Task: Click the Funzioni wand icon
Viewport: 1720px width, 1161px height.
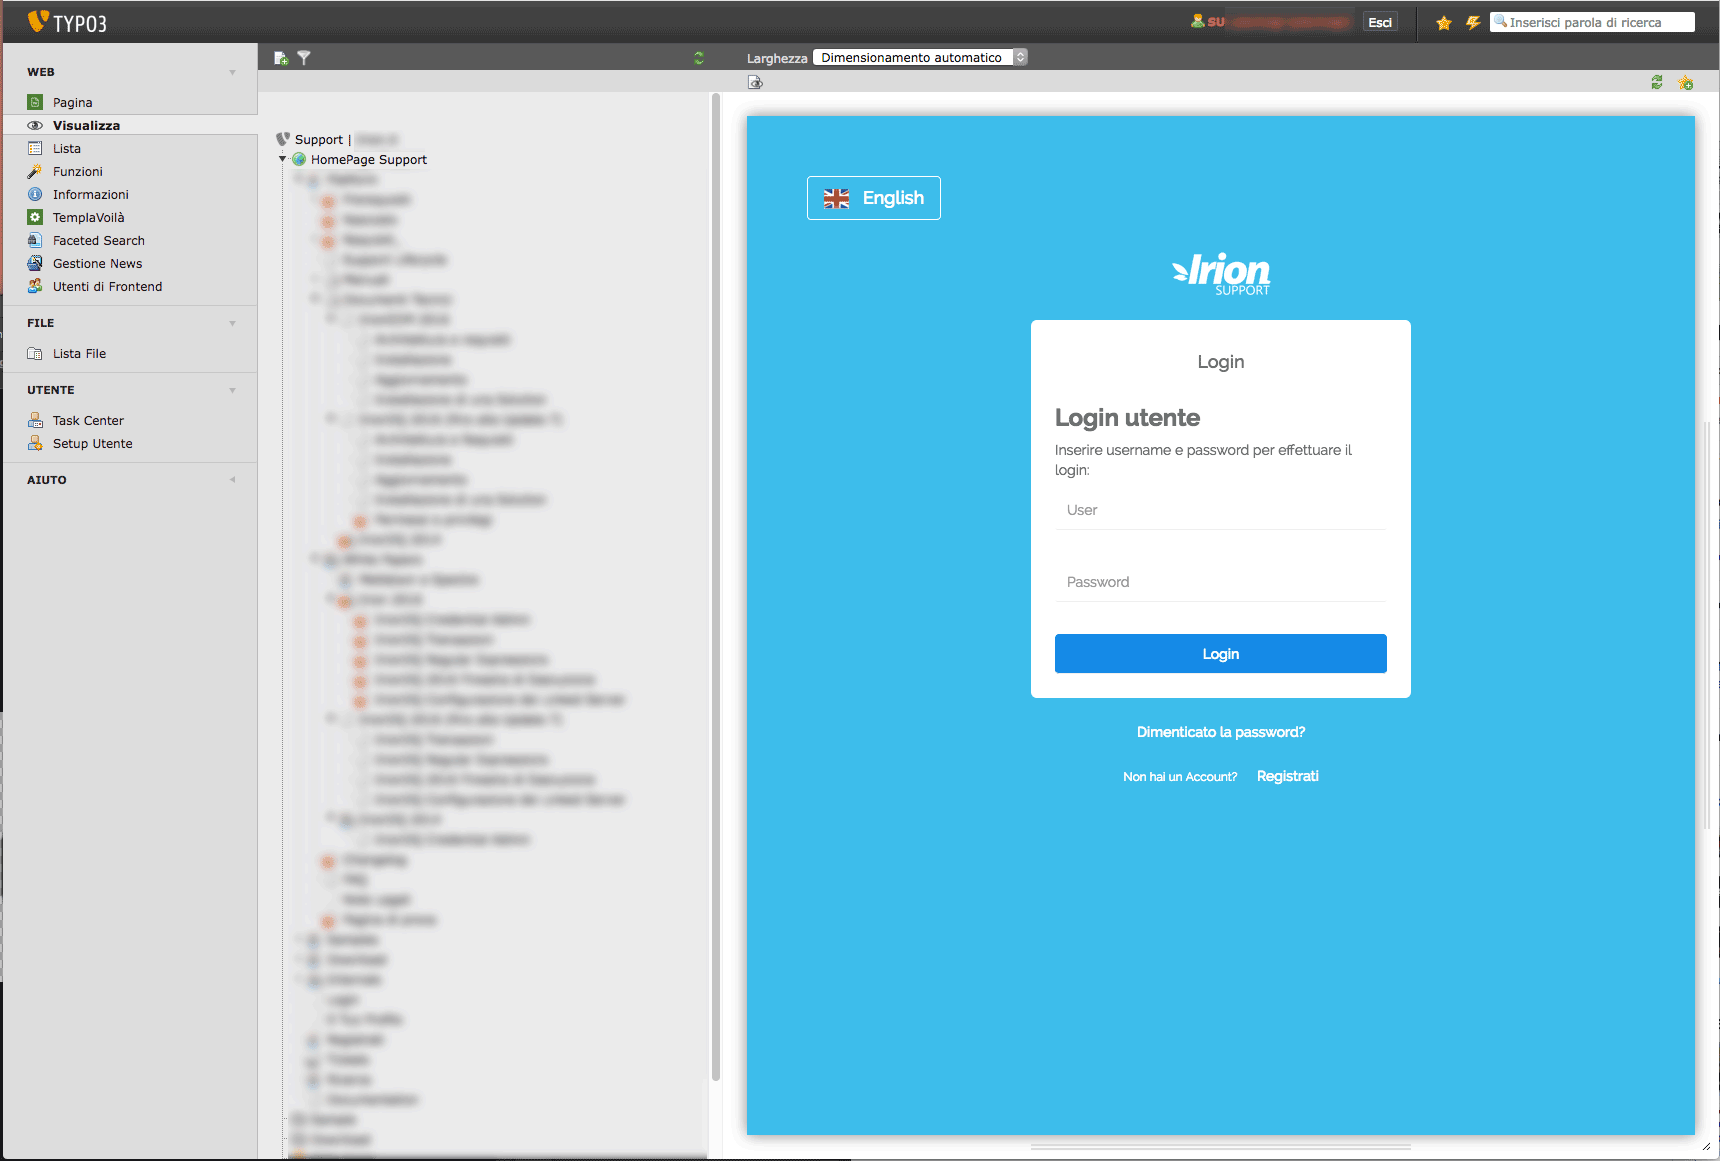Action: [35, 171]
